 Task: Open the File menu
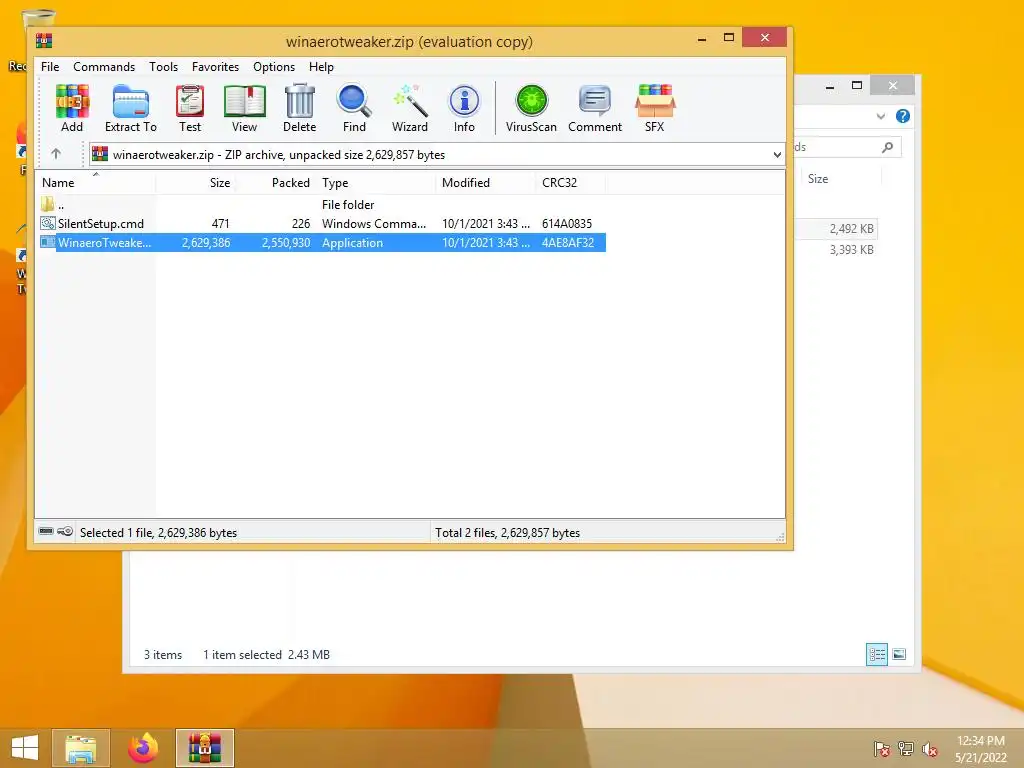(x=50, y=67)
